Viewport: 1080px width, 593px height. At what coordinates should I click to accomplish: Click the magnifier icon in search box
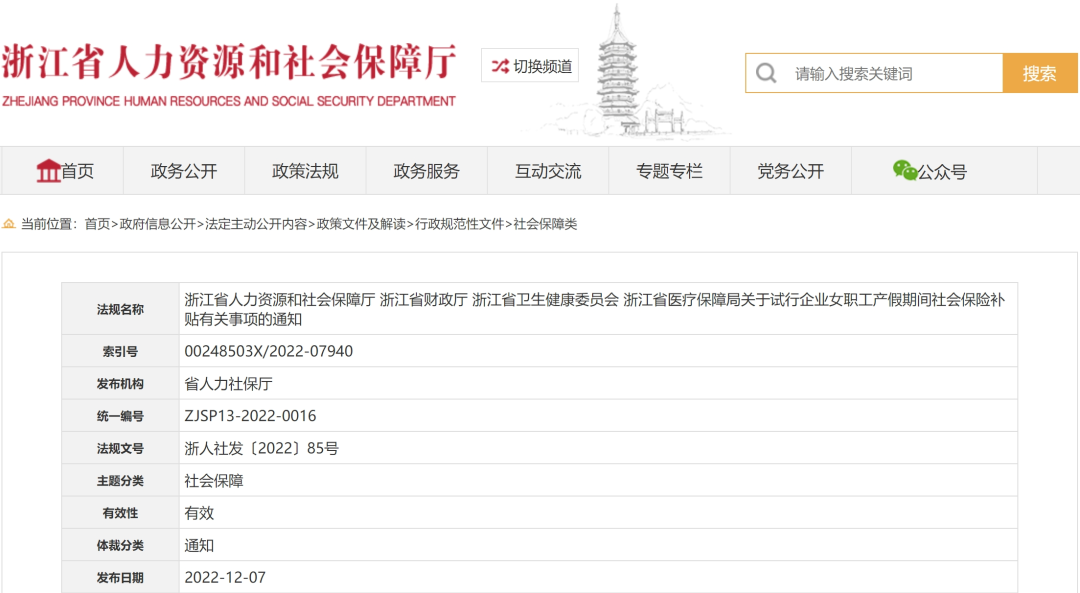pos(766,73)
